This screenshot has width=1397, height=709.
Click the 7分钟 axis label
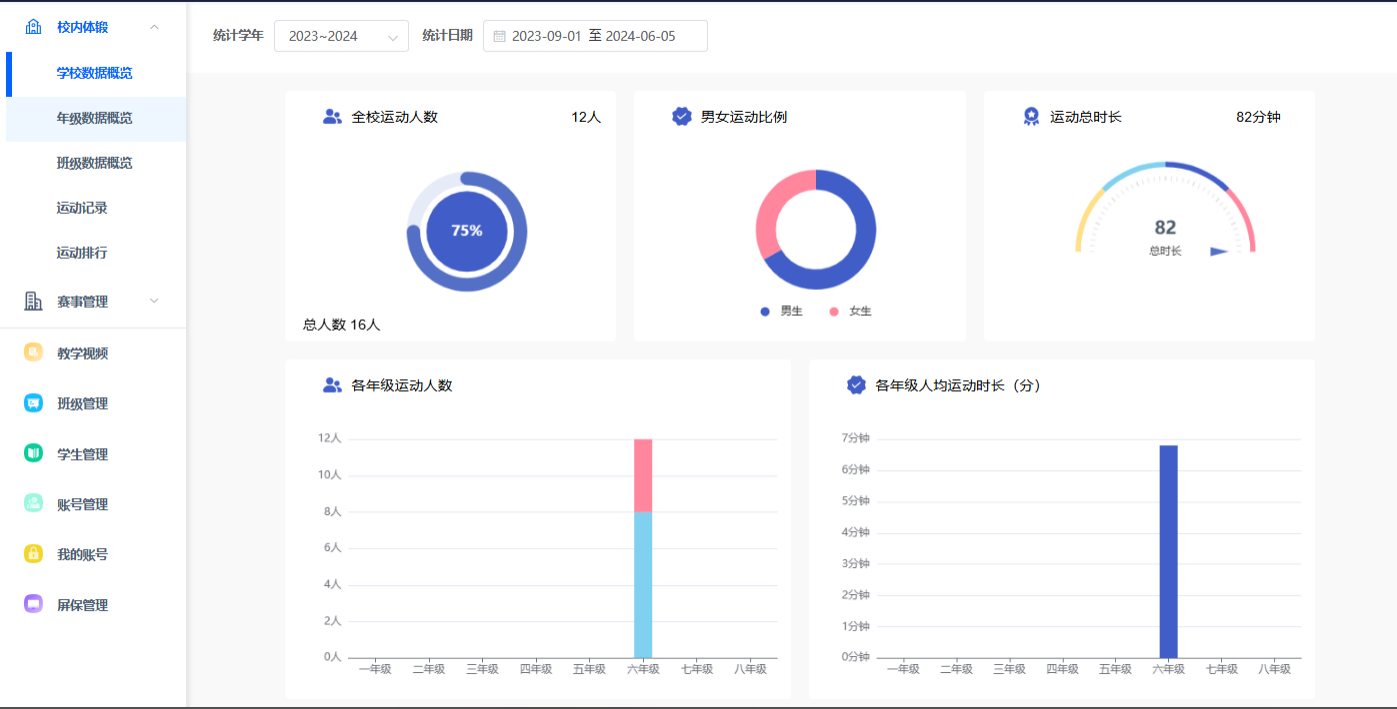click(855, 438)
